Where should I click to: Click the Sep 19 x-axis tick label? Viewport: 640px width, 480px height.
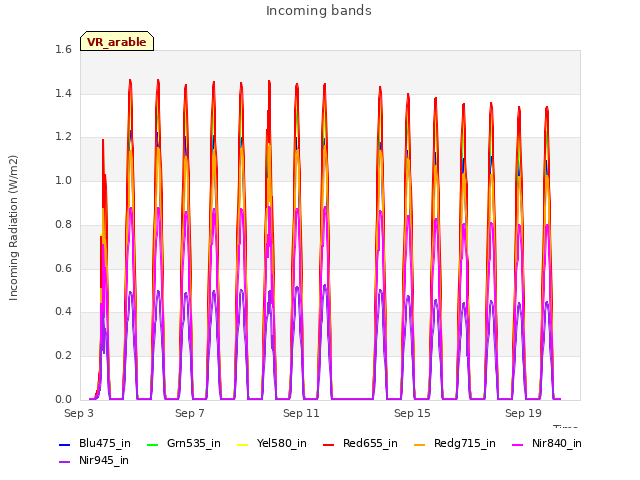pyautogui.click(x=523, y=413)
